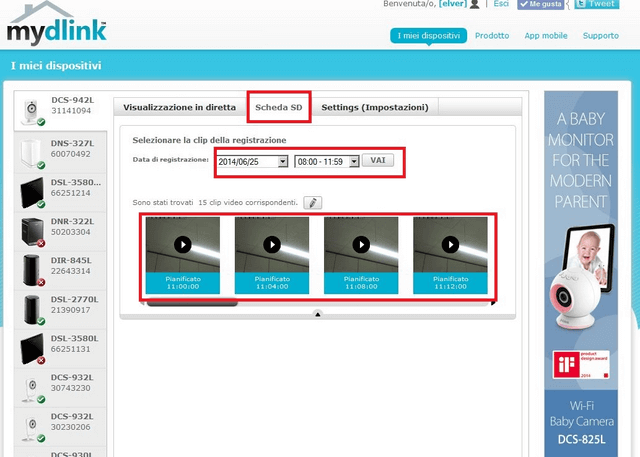Click the iF product design award badge
640x457 pixels.
tap(581, 364)
